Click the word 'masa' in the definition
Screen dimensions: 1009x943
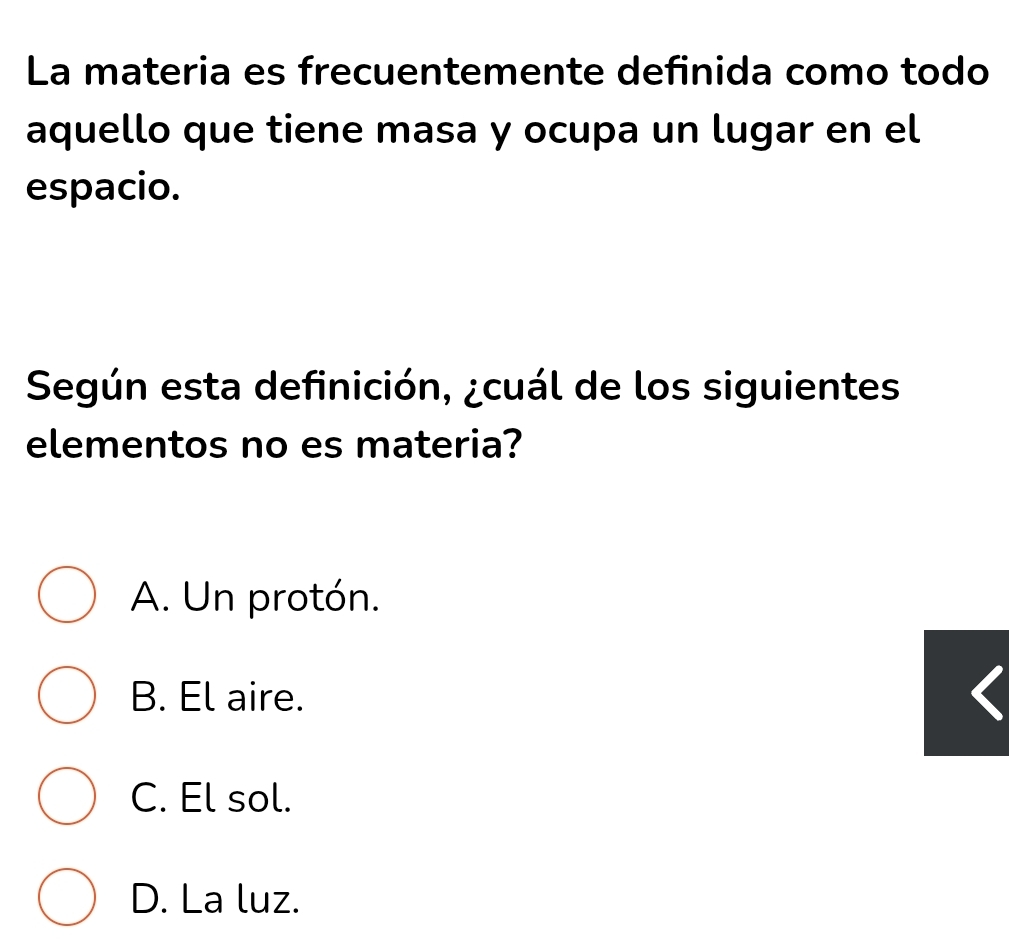click(x=427, y=130)
